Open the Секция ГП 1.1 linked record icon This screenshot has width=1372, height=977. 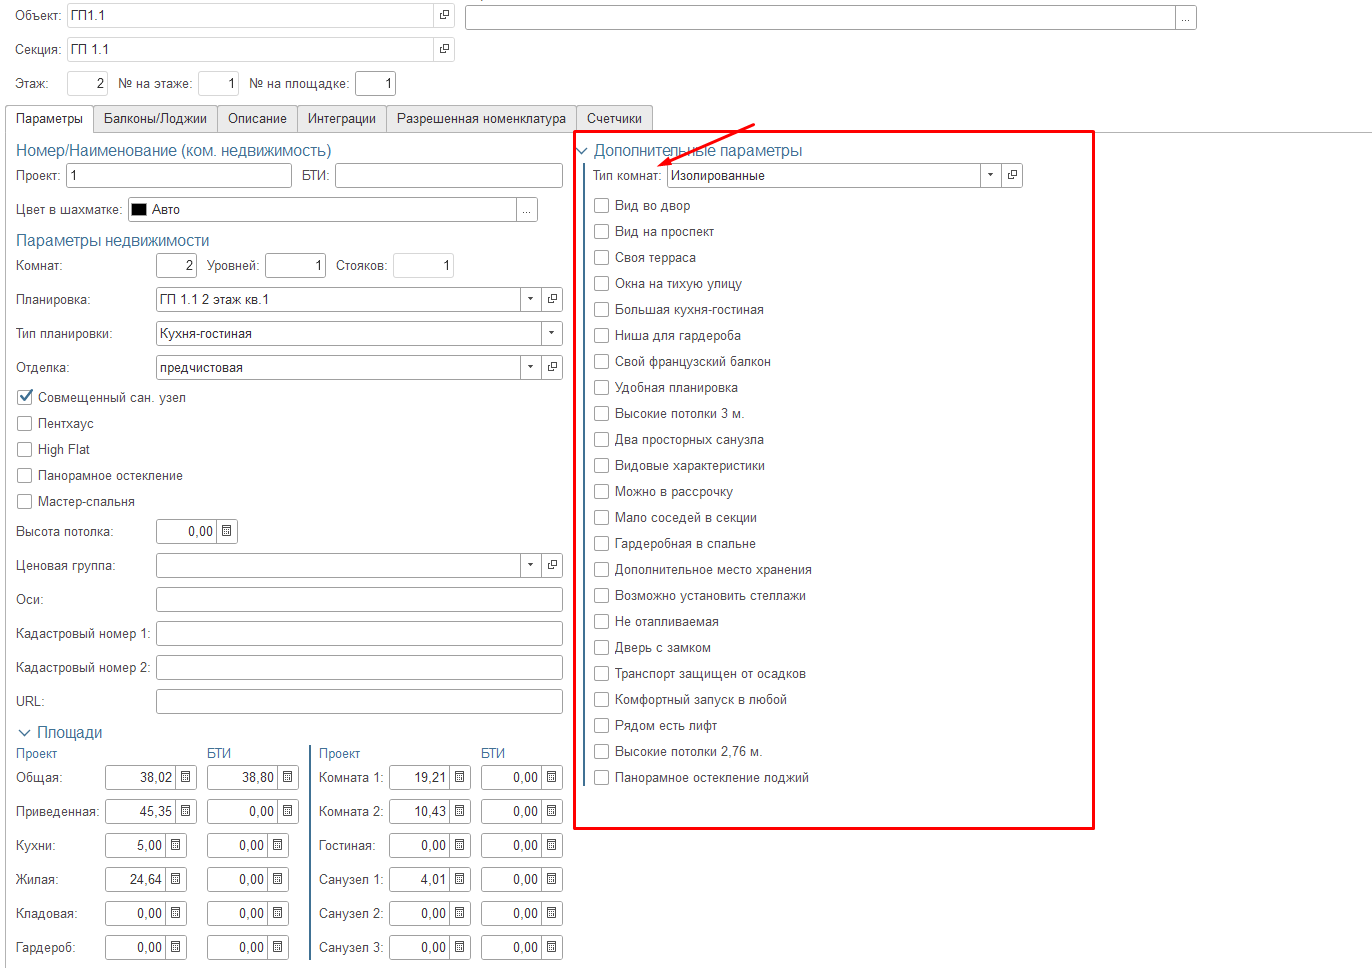[444, 49]
